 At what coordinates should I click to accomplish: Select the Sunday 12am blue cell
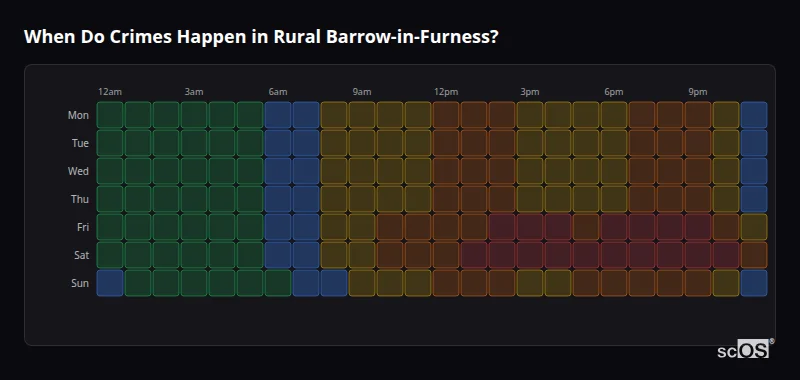110,283
